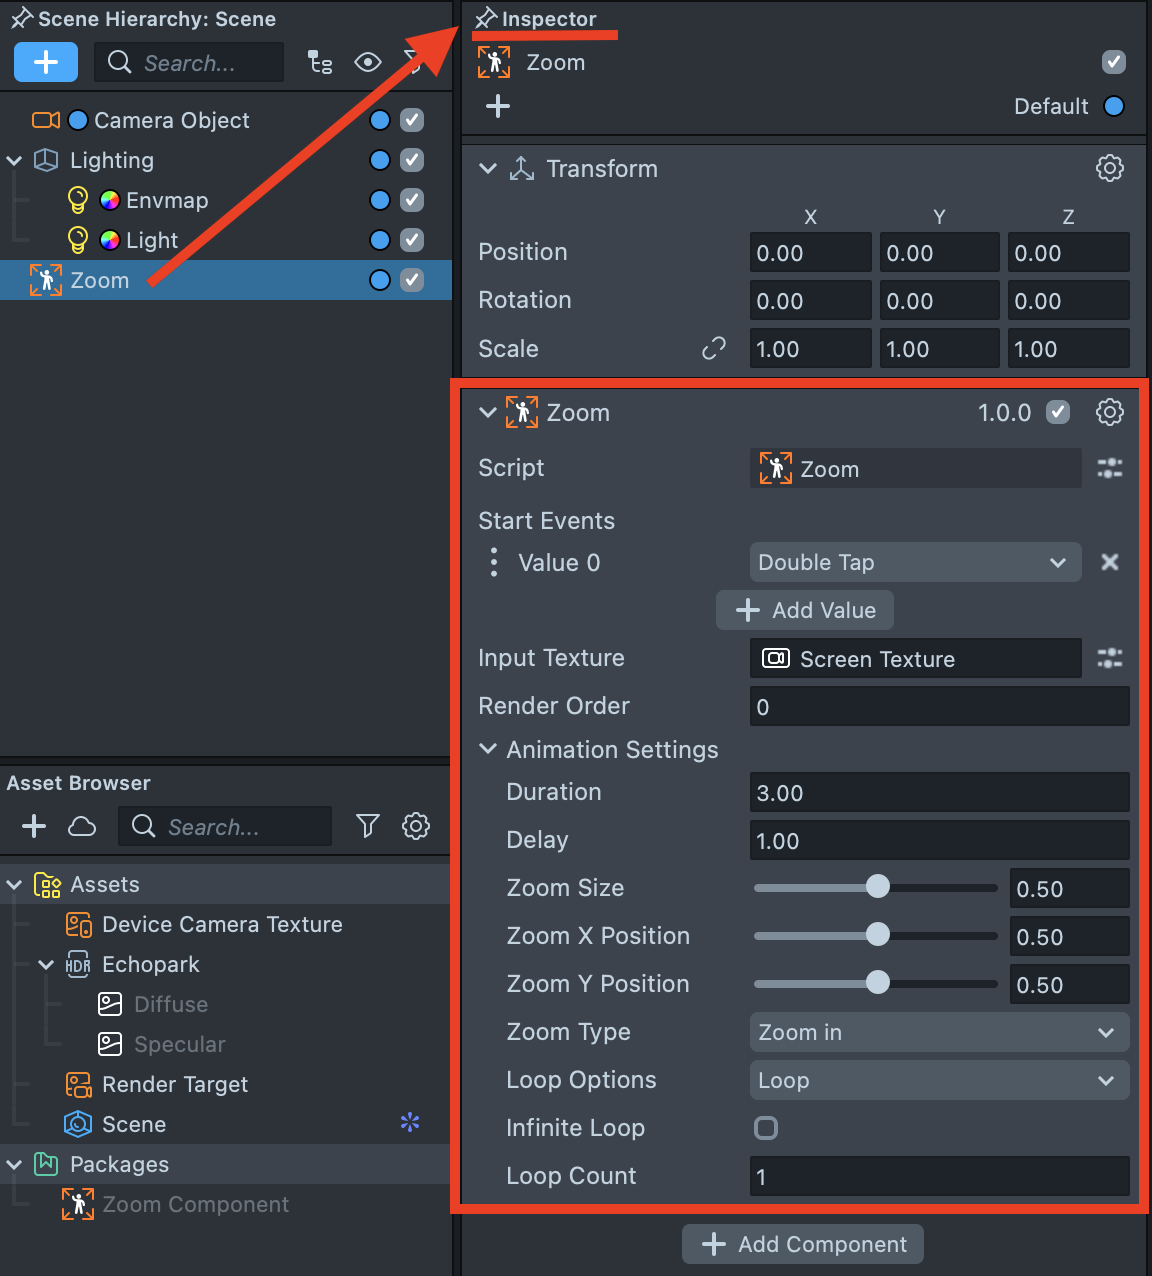Open Script field settings sliders icon
Viewport: 1152px width, 1276px height.
[x=1110, y=468]
